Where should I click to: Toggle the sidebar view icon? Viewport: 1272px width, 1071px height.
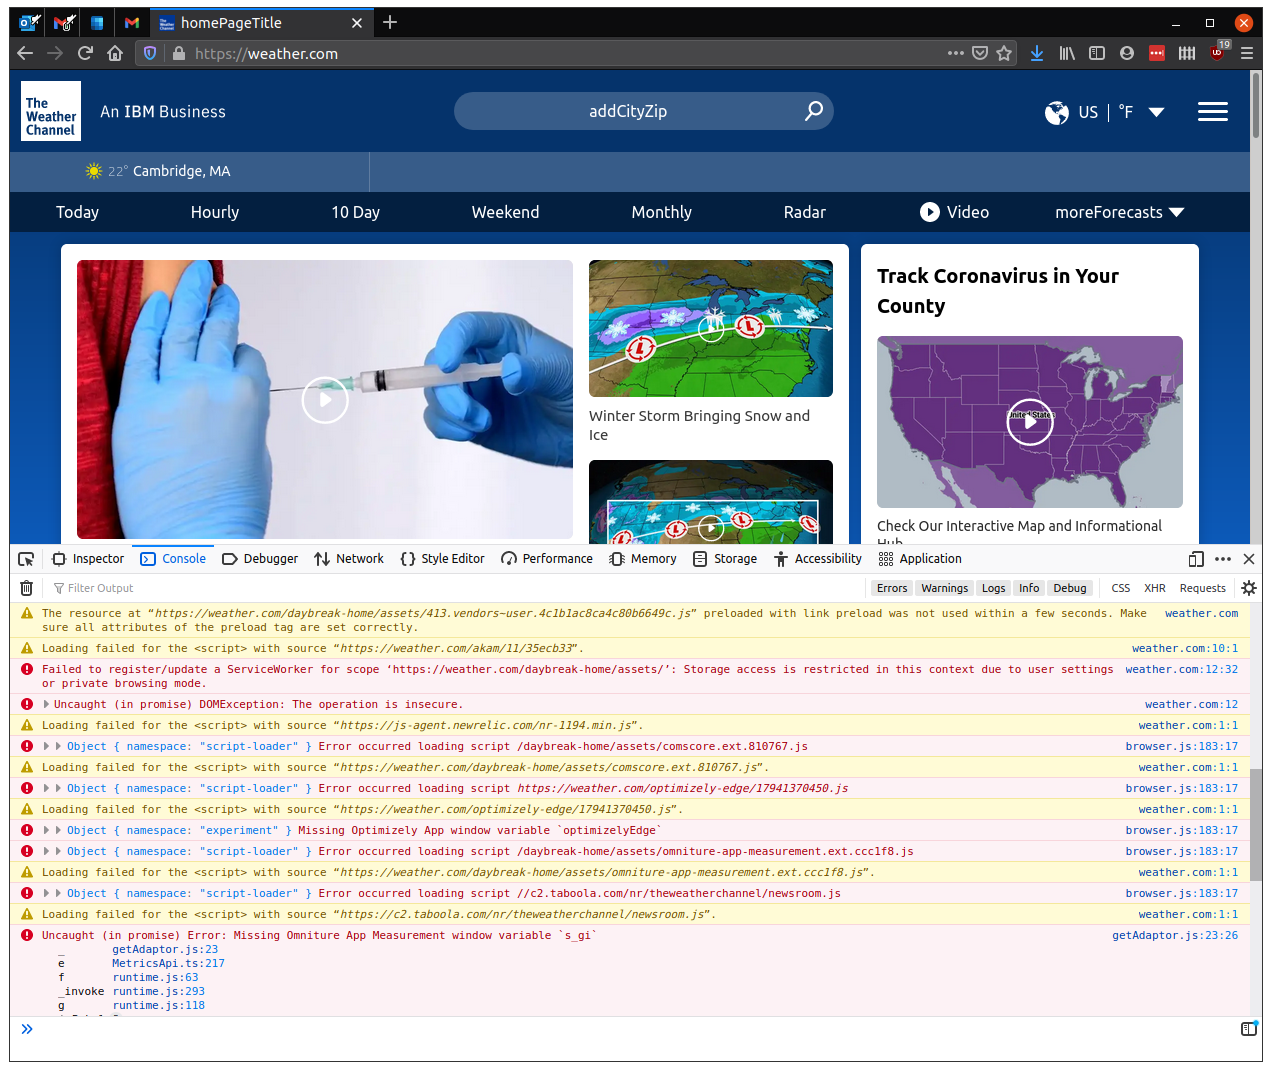click(1097, 53)
